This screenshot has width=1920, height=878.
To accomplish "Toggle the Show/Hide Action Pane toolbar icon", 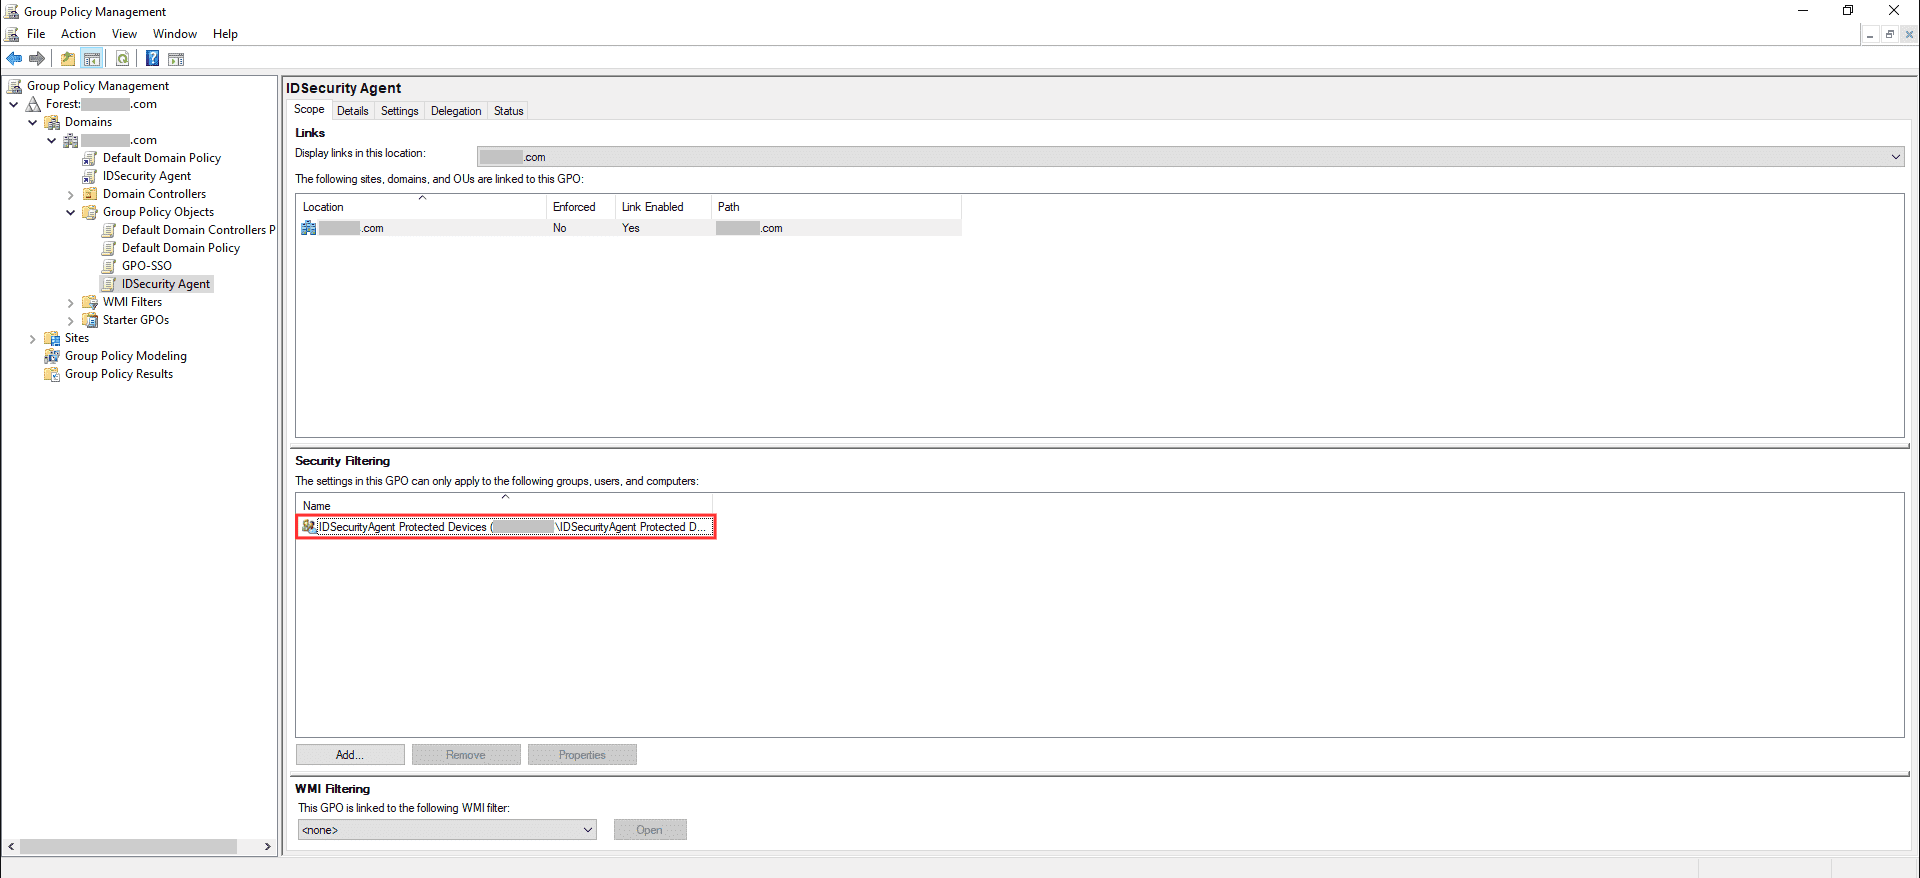I will tap(176, 59).
